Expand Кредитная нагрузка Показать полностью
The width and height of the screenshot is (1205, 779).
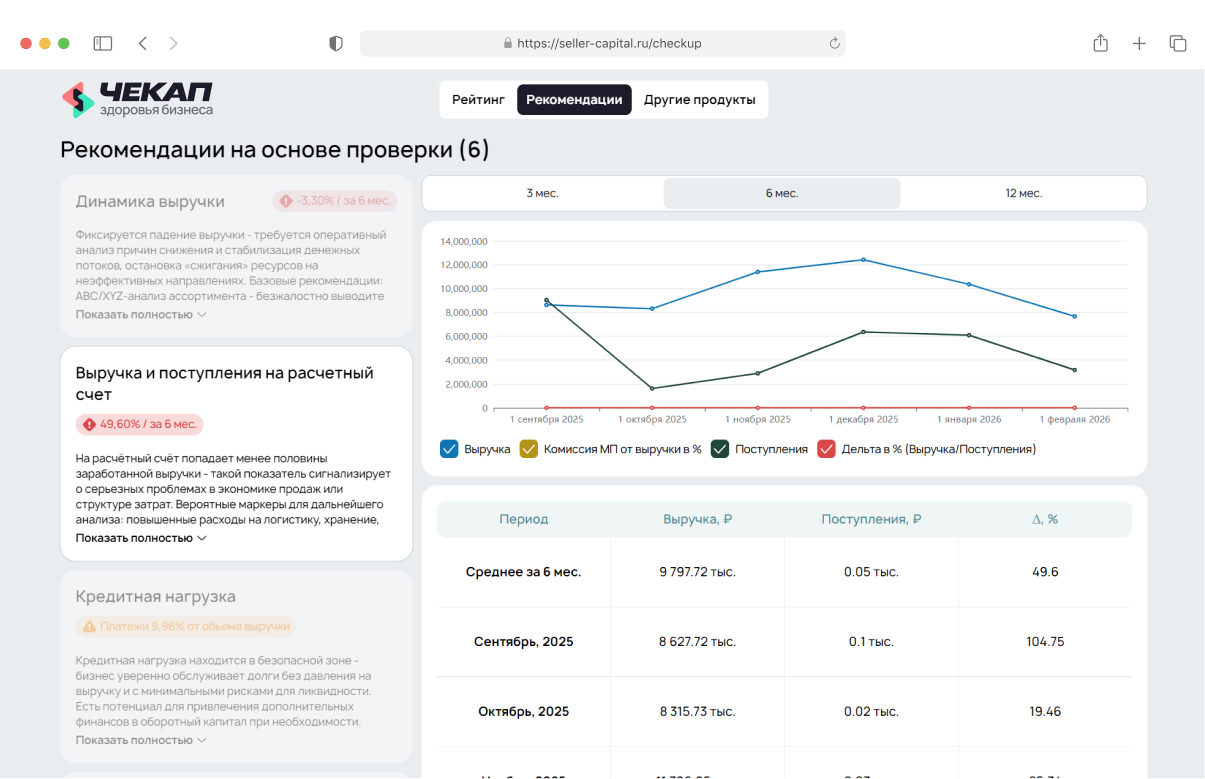(141, 740)
